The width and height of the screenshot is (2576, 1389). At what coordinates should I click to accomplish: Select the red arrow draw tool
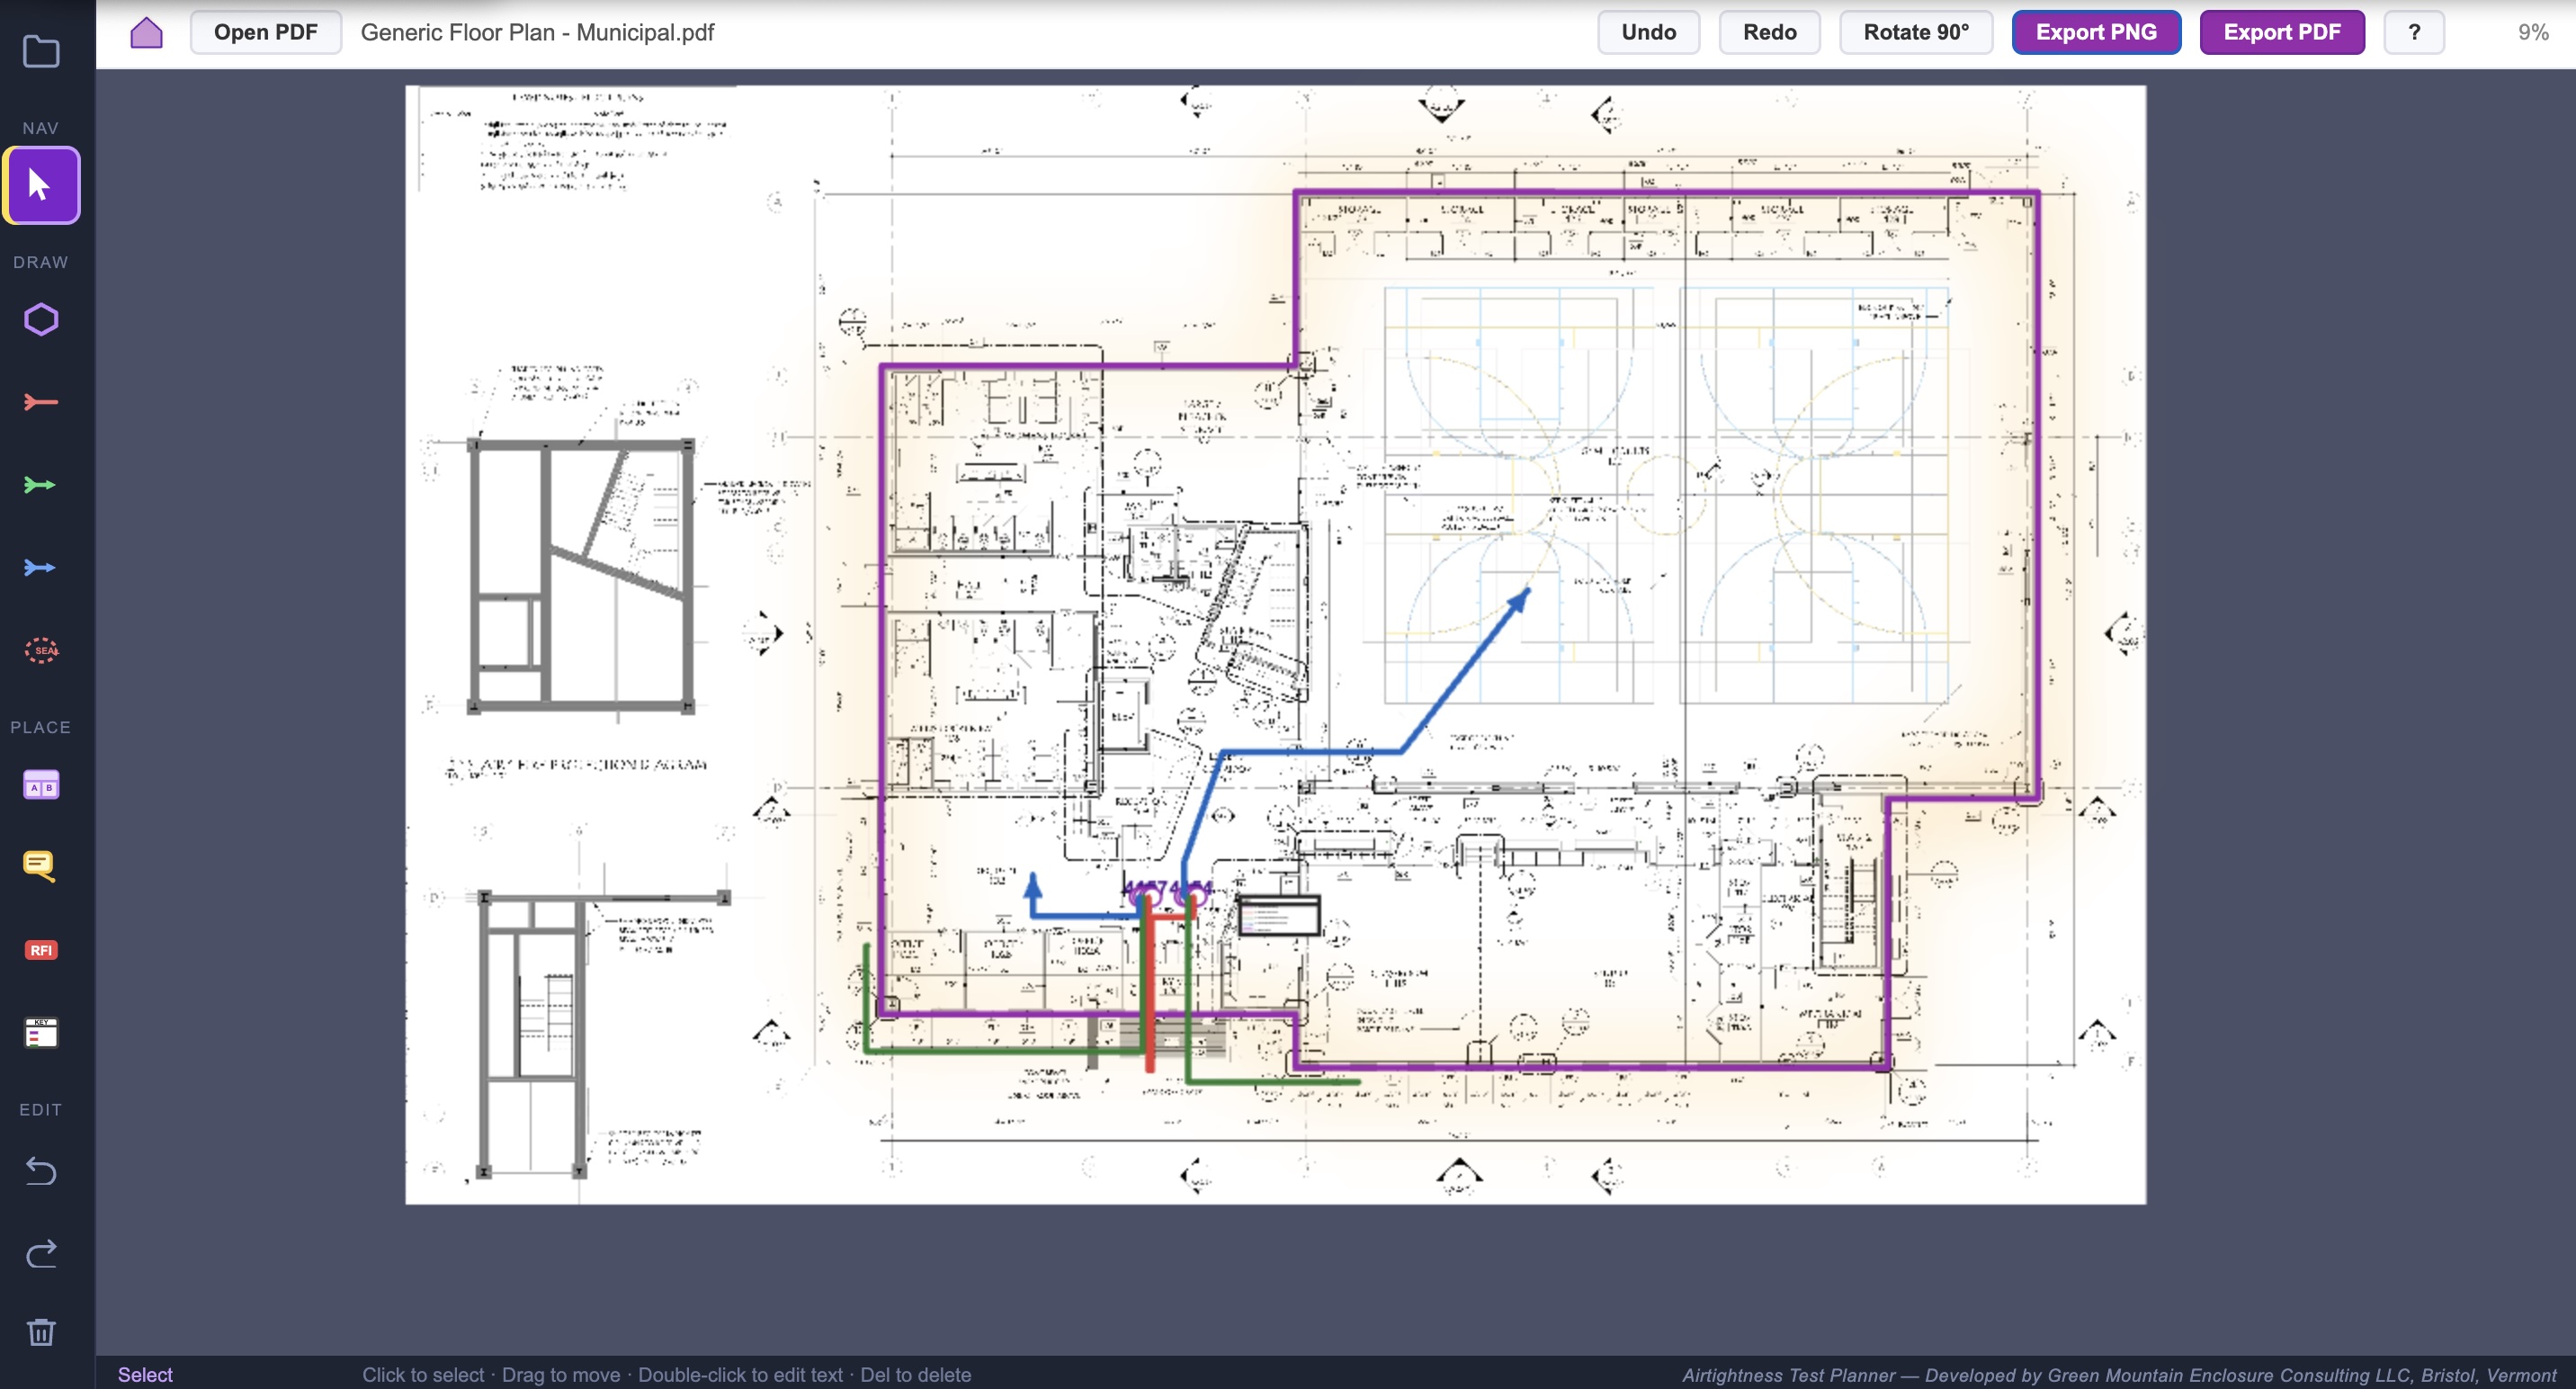(x=41, y=401)
